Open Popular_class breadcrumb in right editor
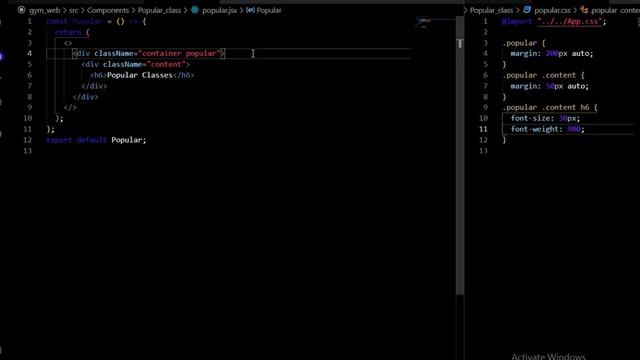 [491, 10]
